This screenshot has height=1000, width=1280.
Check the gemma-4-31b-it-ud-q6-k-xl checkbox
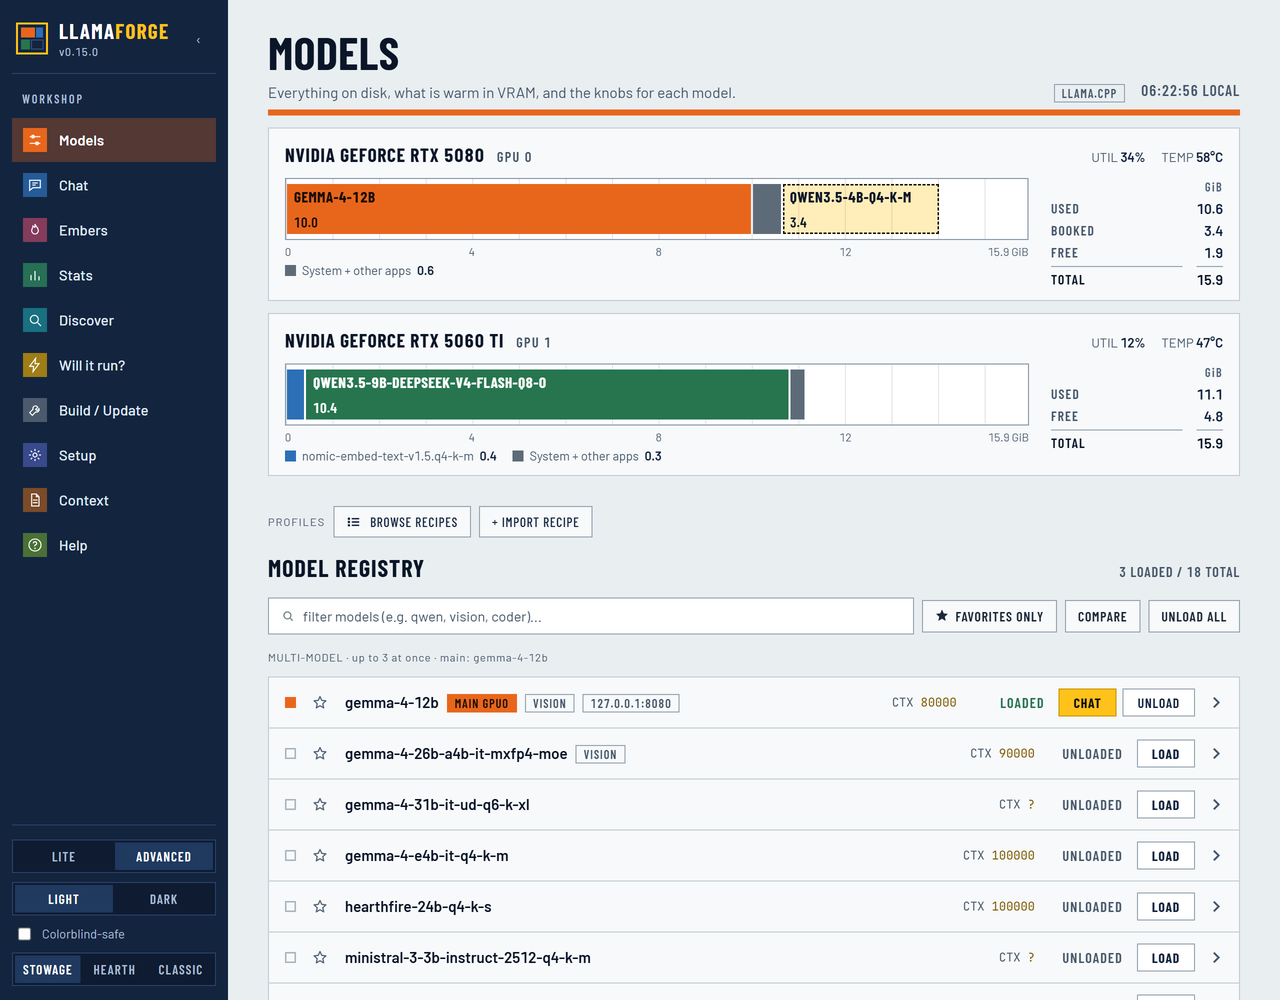coord(291,805)
